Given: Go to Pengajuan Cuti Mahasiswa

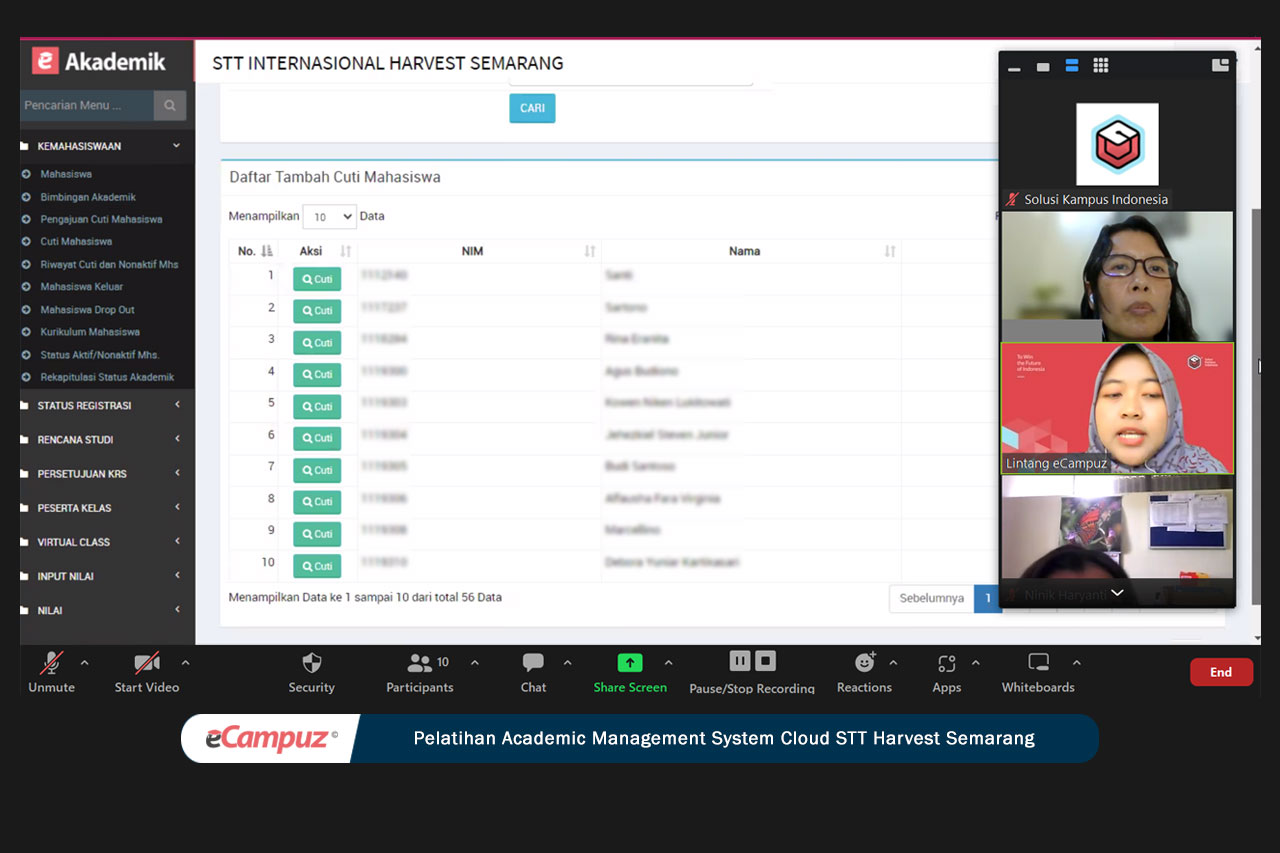Looking at the screenshot, I should (x=101, y=219).
